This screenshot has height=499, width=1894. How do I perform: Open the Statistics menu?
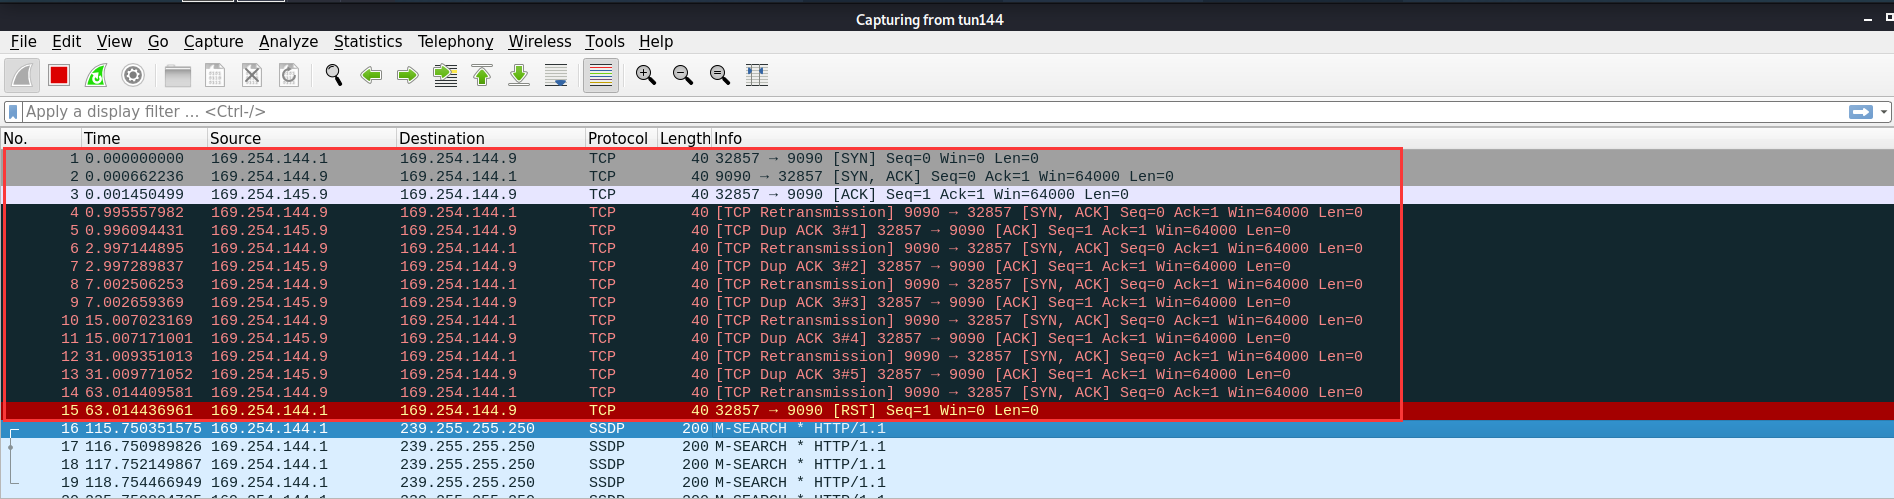point(367,41)
